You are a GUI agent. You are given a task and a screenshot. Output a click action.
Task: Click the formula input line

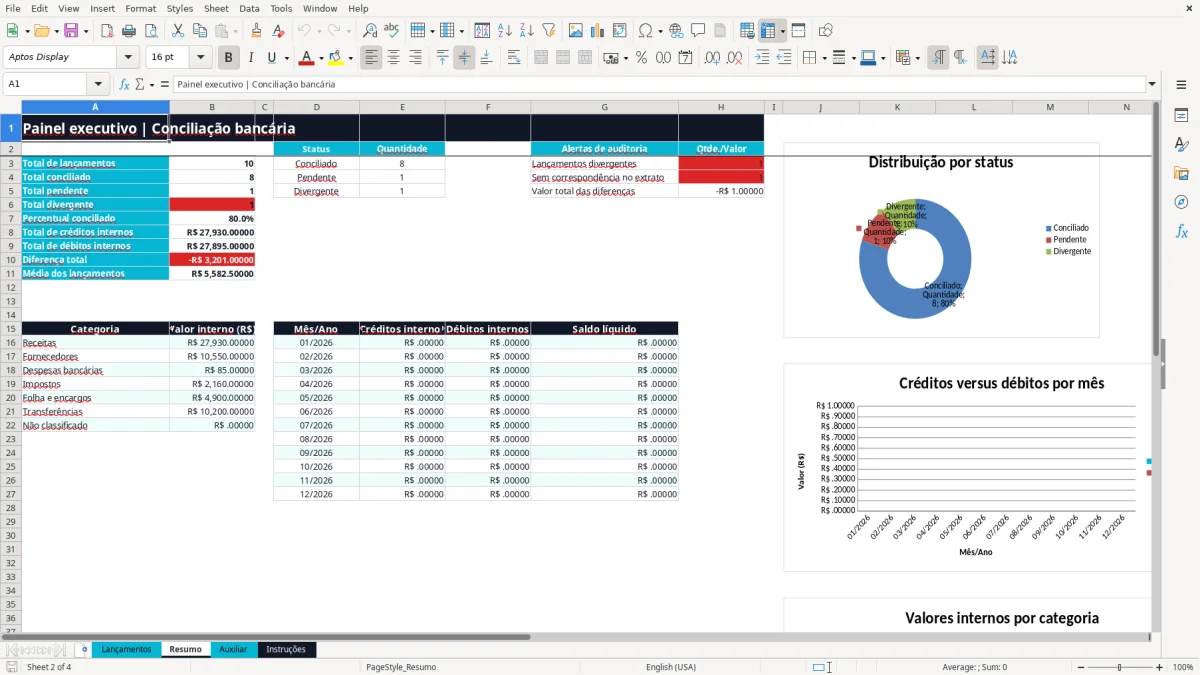[658, 84]
